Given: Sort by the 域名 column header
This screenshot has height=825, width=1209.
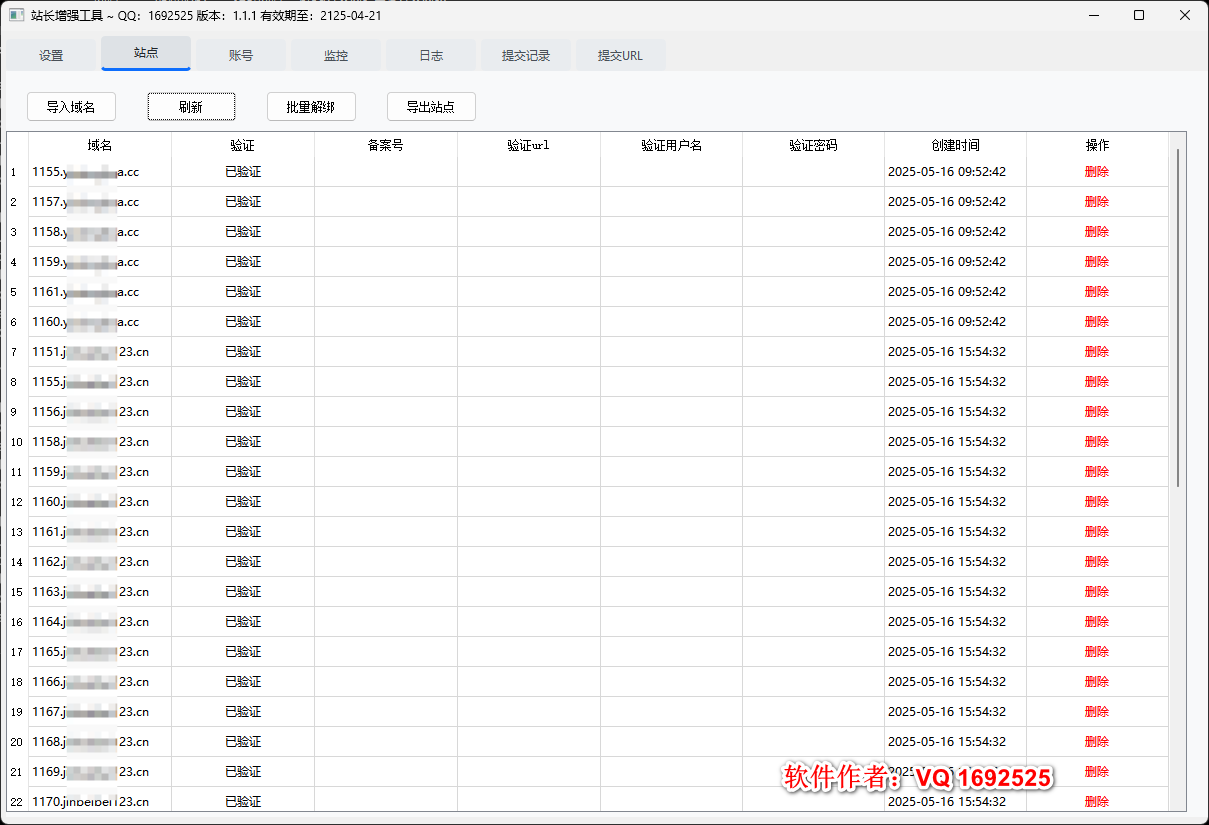Looking at the screenshot, I should (100, 145).
